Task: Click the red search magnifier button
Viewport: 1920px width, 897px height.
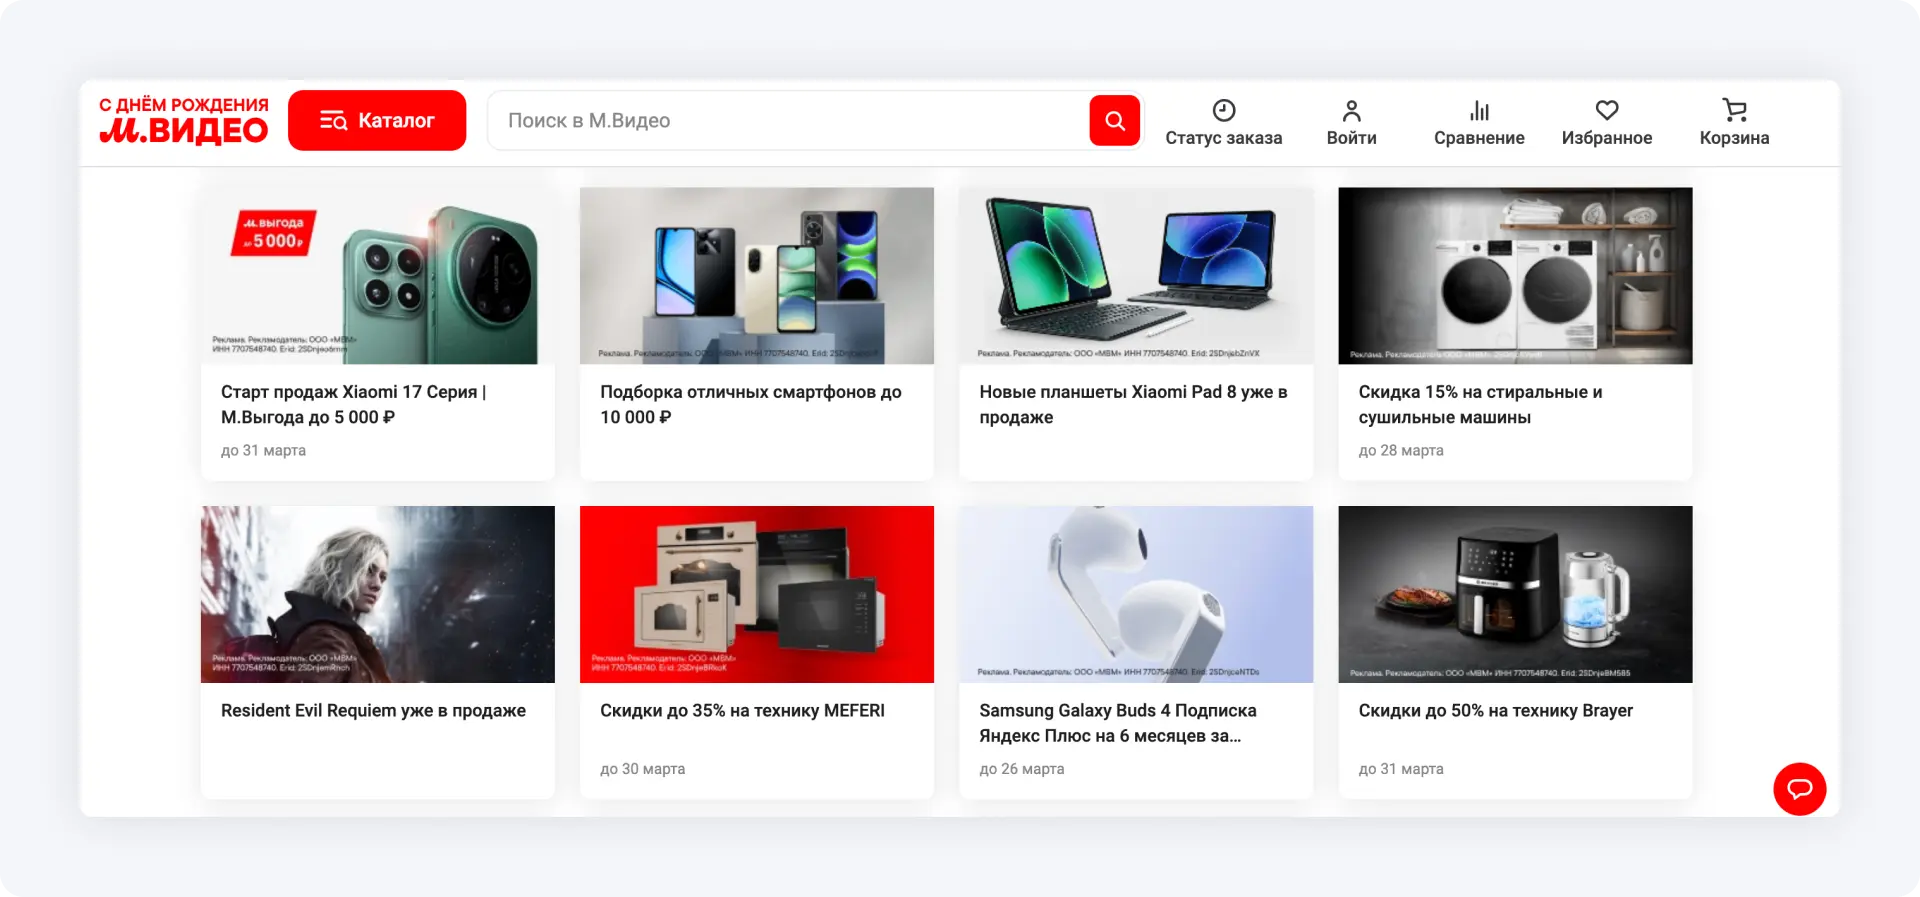Action: pos(1114,121)
